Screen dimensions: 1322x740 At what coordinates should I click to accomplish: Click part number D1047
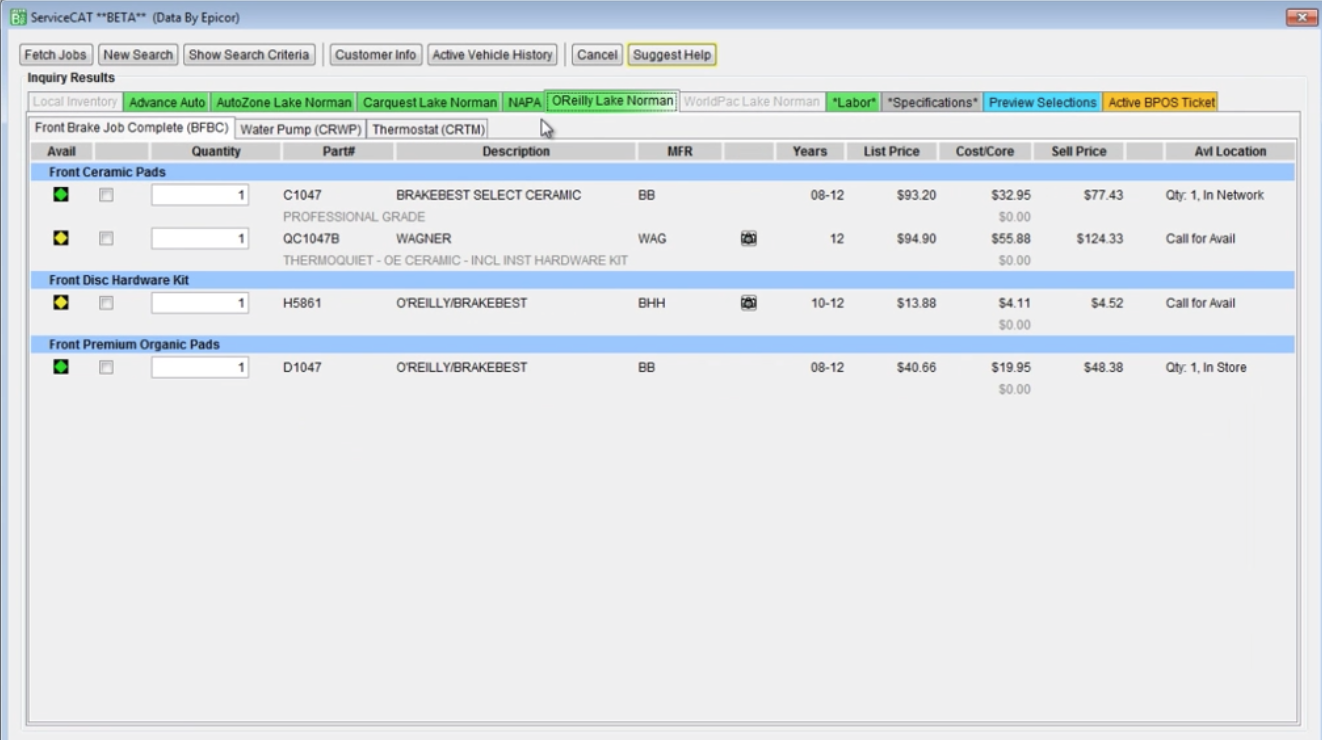coord(302,368)
